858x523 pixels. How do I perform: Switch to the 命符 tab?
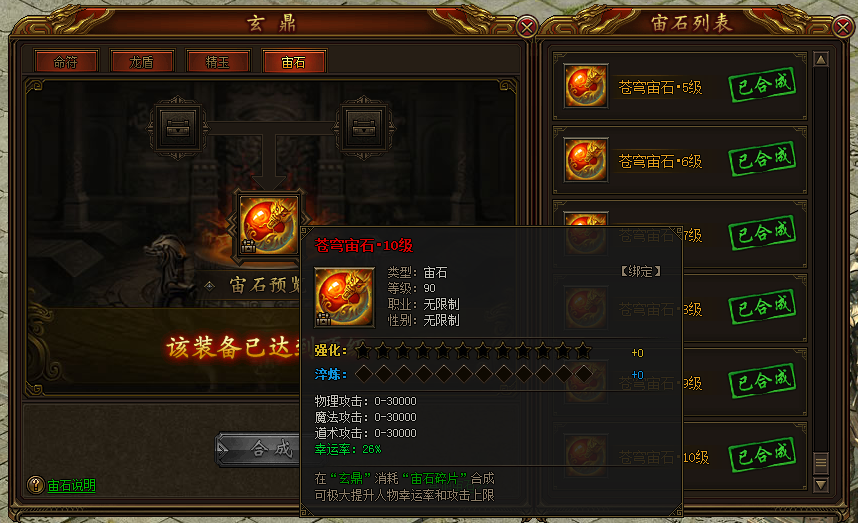[x=66, y=62]
